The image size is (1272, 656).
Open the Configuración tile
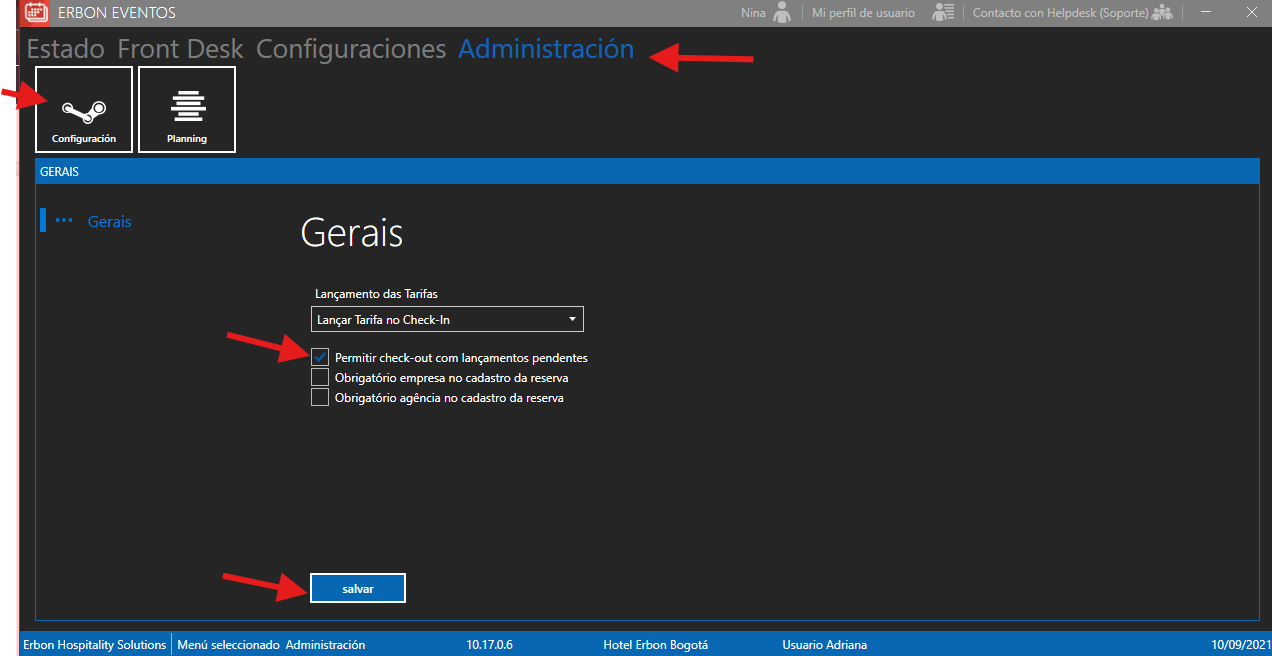pyautogui.click(x=84, y=109)
